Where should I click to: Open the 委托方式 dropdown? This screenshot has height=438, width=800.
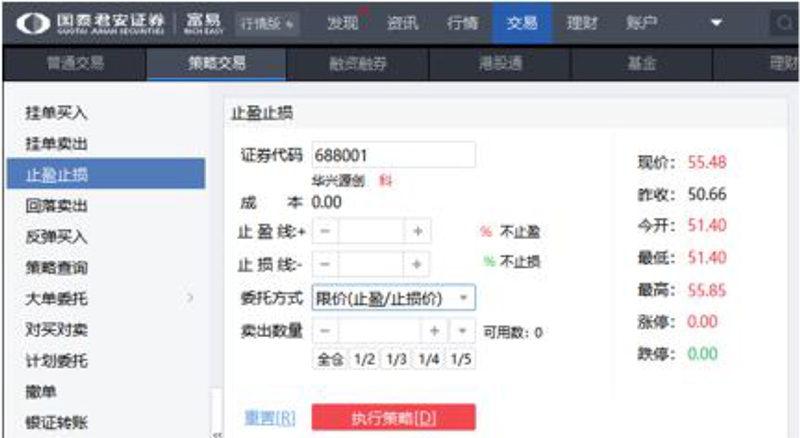click(x=464, y=298)
